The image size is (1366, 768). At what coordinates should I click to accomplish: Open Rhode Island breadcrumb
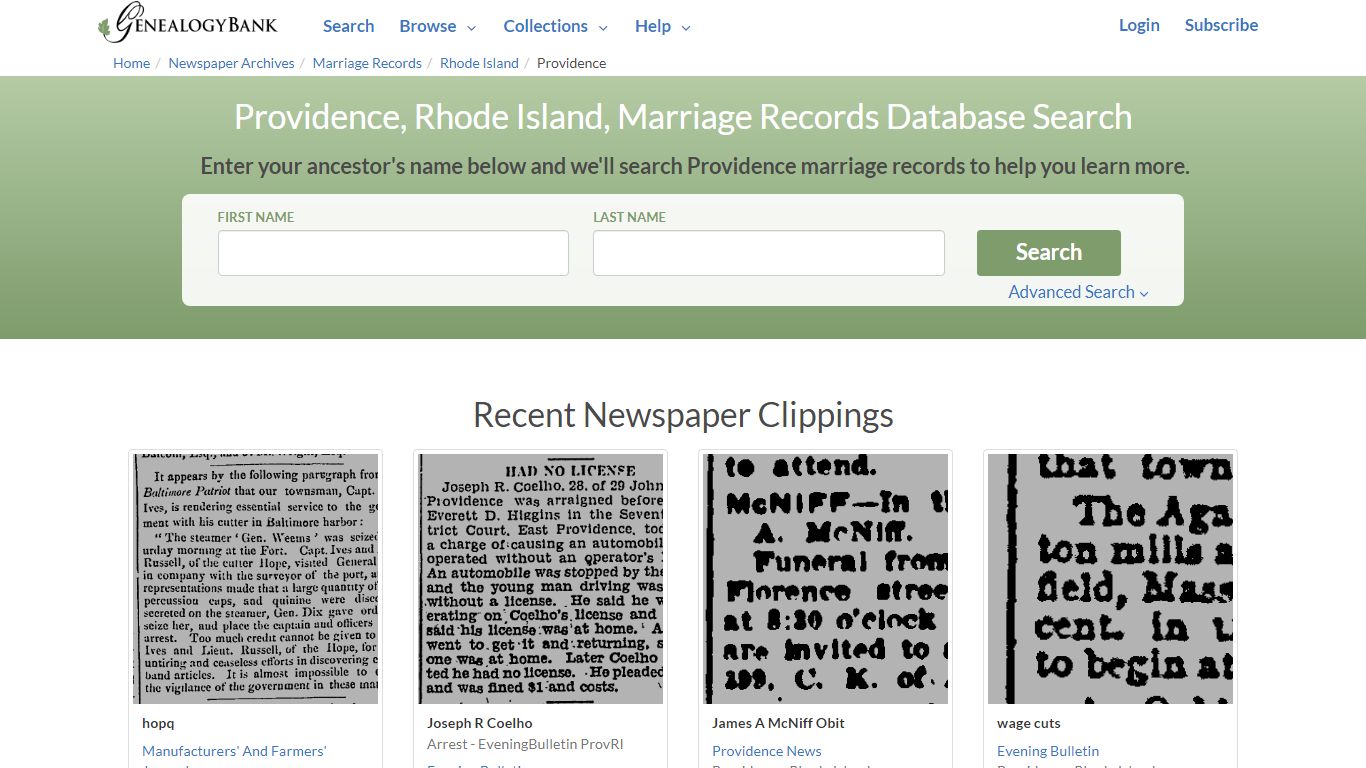pyautogui.click(x=479, y=63)
